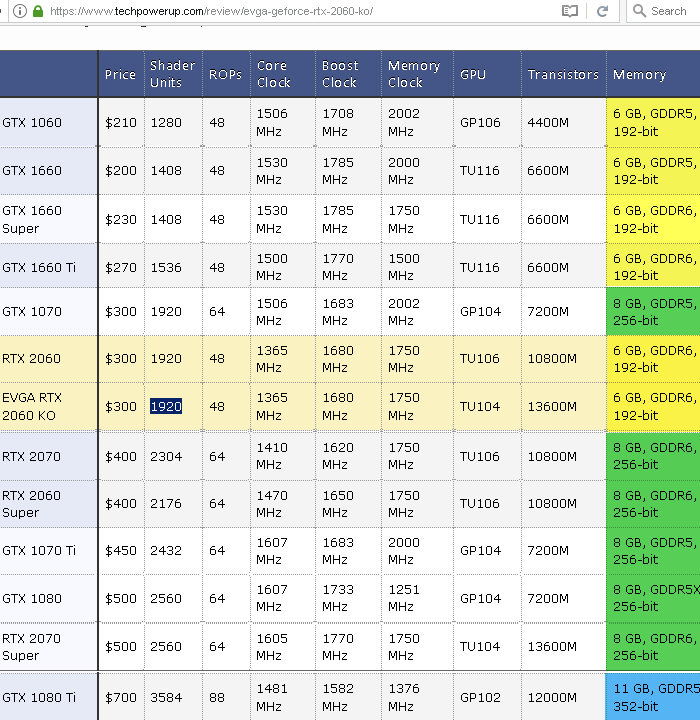Click the GTX 1660 Ti row label
This screenshot has width=700, height=720.
coord(39,267)
